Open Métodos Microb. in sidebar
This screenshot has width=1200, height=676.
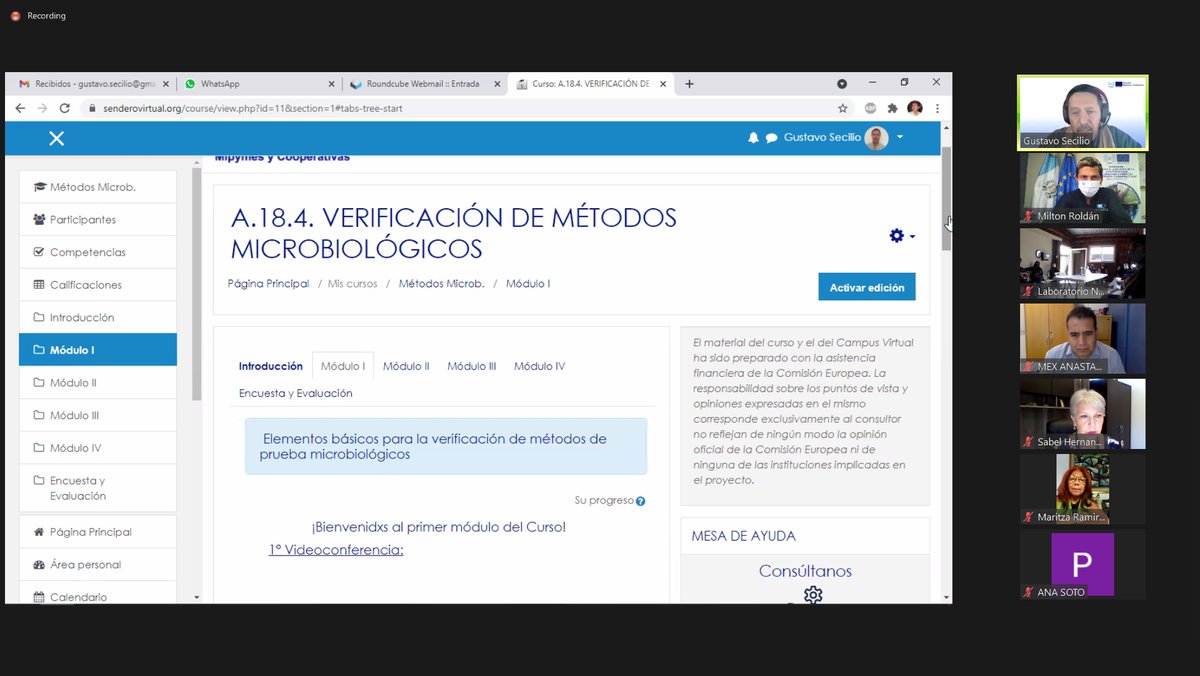click(x=98, y=187)
